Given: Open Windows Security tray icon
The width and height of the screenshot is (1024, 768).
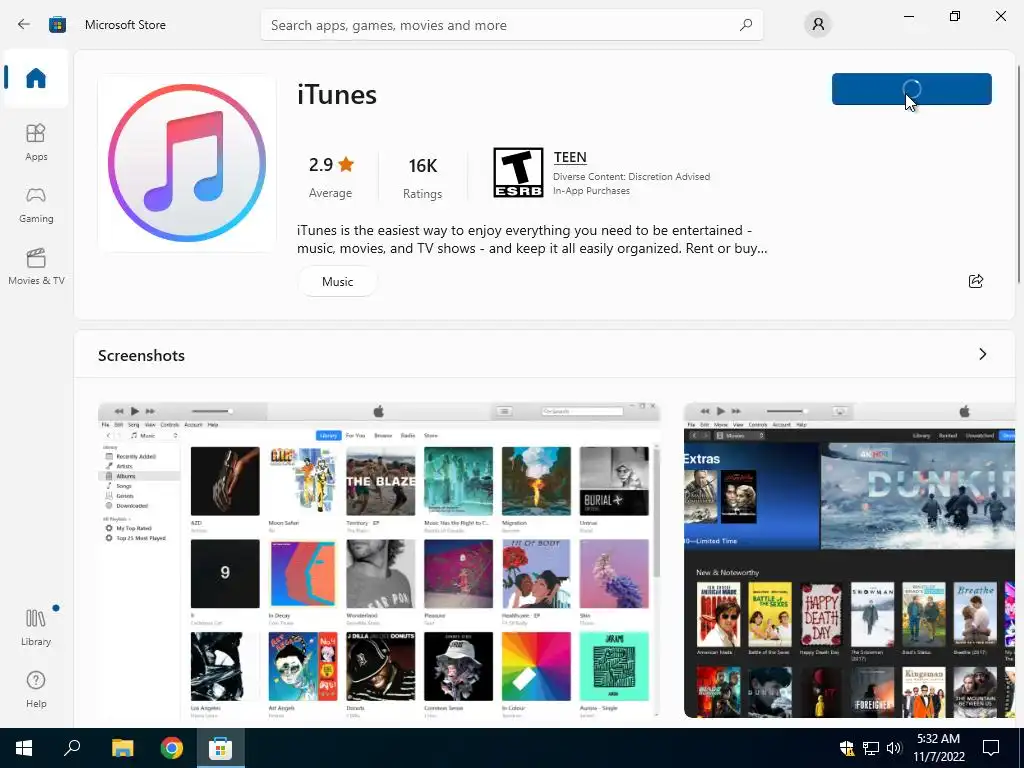Looking at the screenshot, I should click(847, 748).
